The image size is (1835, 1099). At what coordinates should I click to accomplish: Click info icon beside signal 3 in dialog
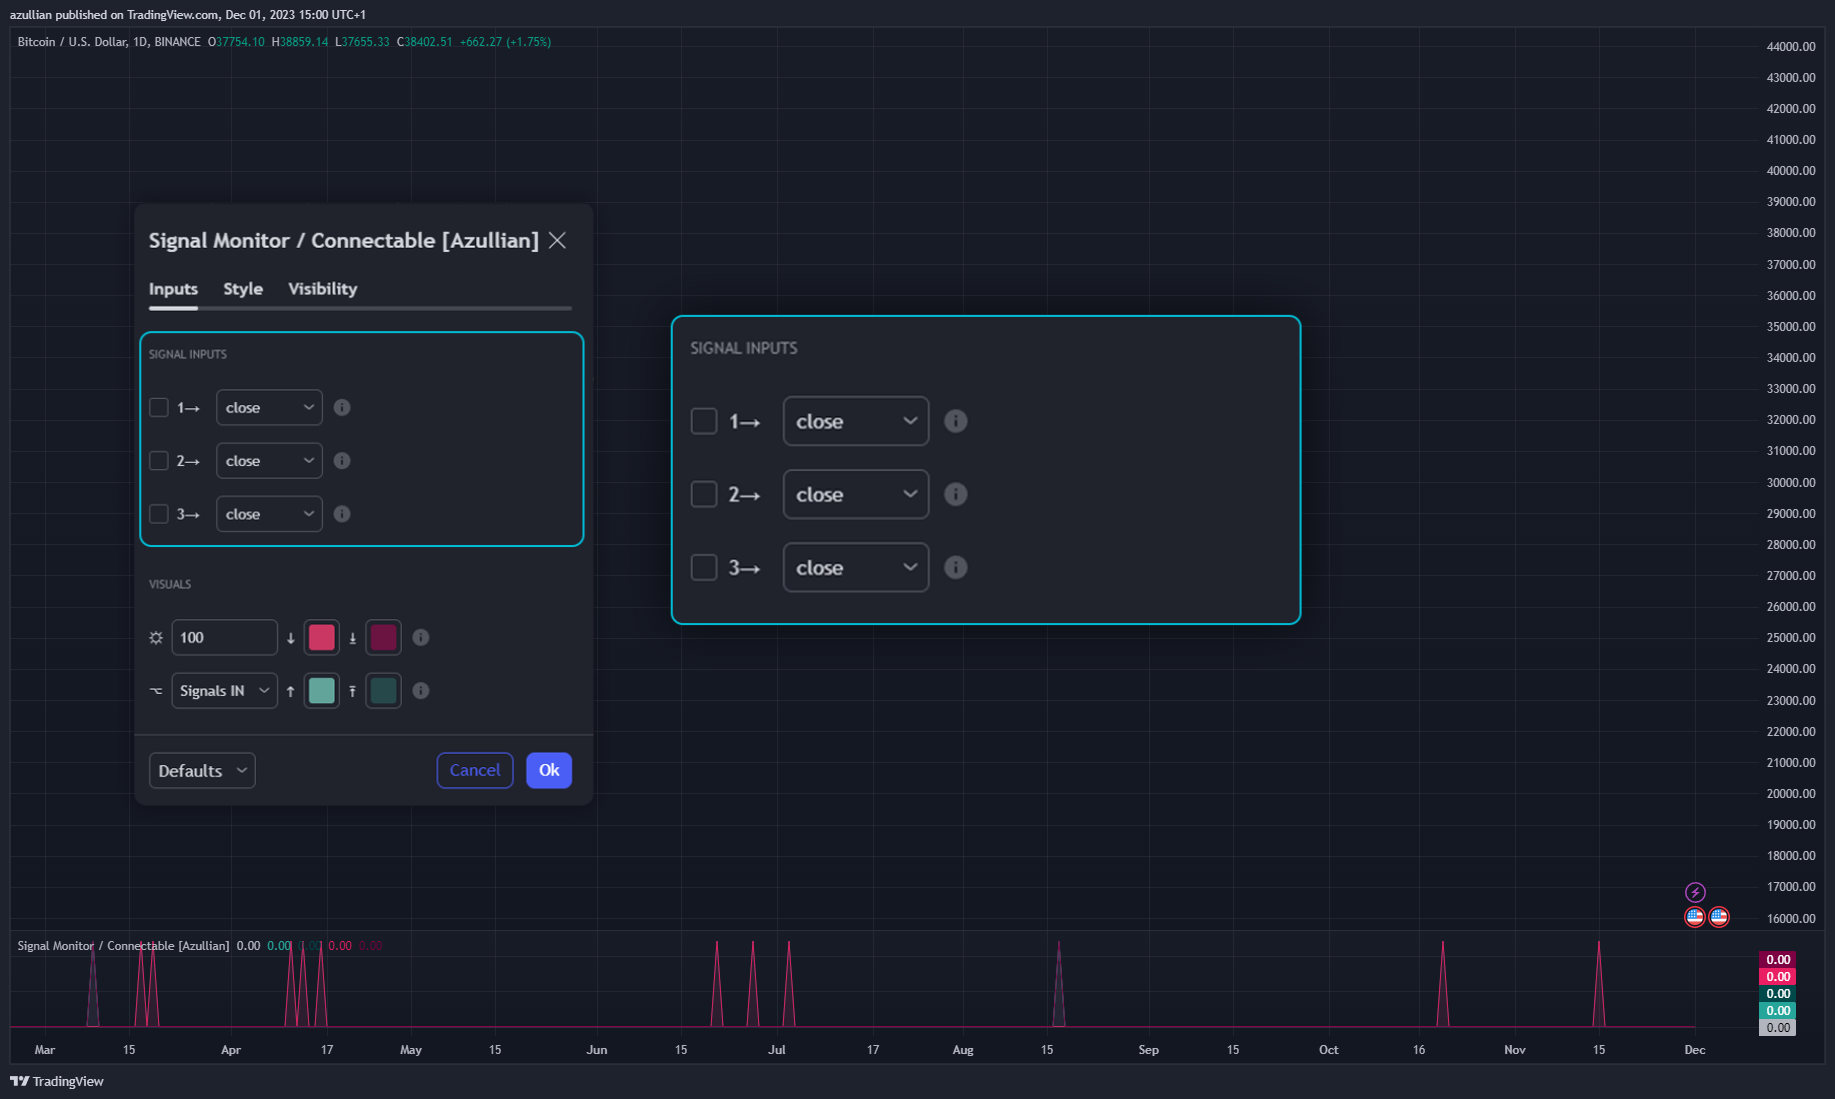[342, 513]
